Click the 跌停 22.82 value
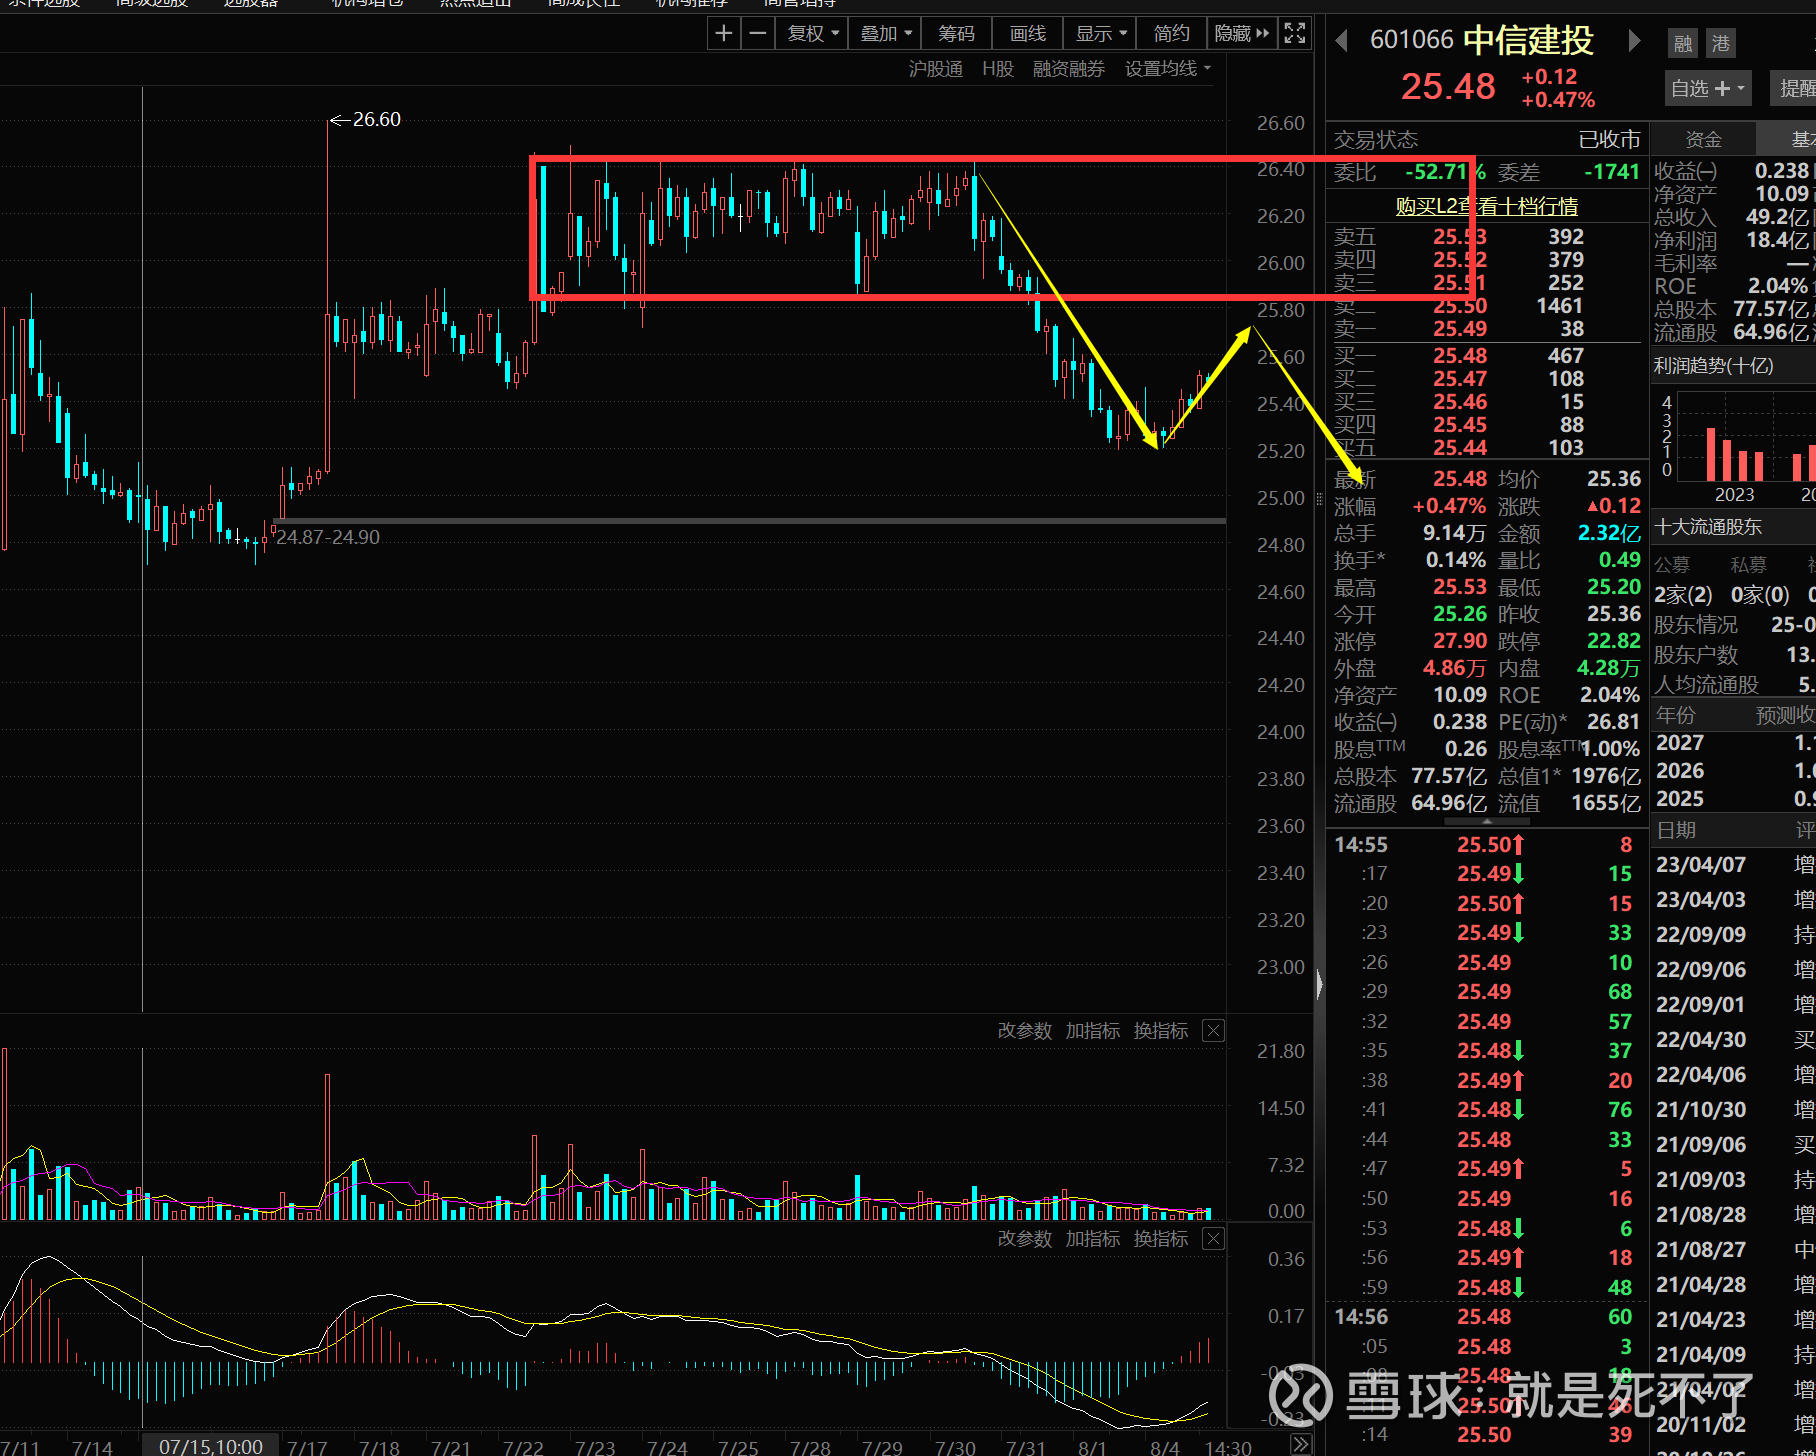Image resolution: width=1816 pixels, height=1456 pixels. [x=1613, y=641]
